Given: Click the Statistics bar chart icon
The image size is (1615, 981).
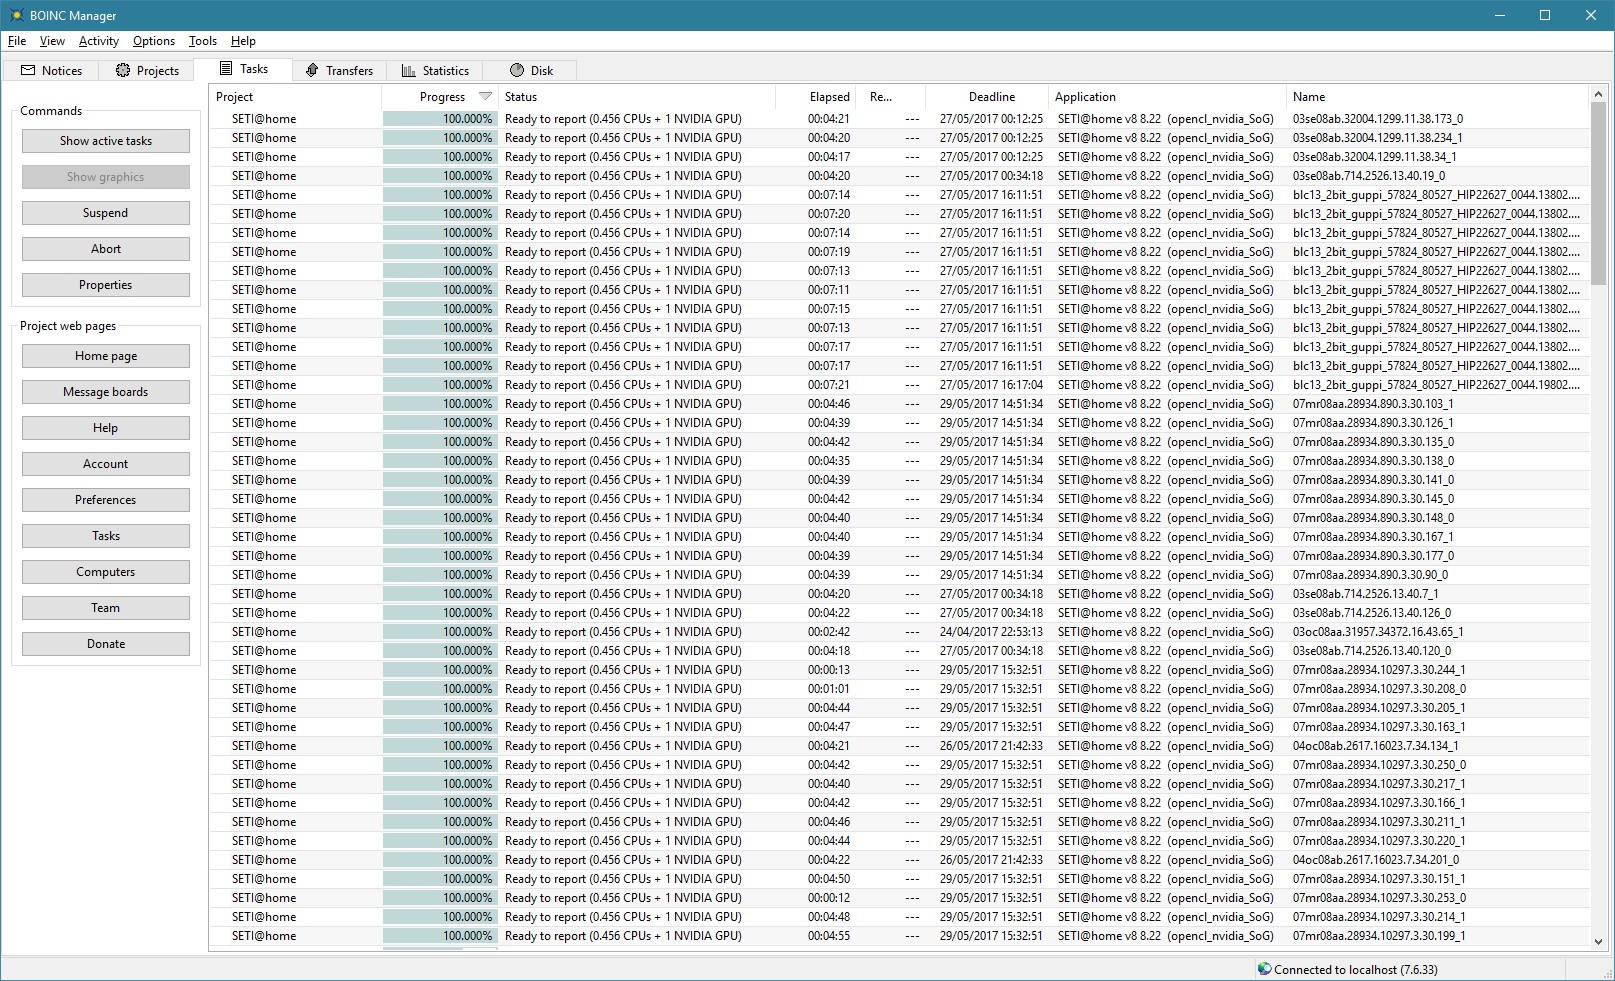Looking at the screenshot, I should click(x=409, y=70).
